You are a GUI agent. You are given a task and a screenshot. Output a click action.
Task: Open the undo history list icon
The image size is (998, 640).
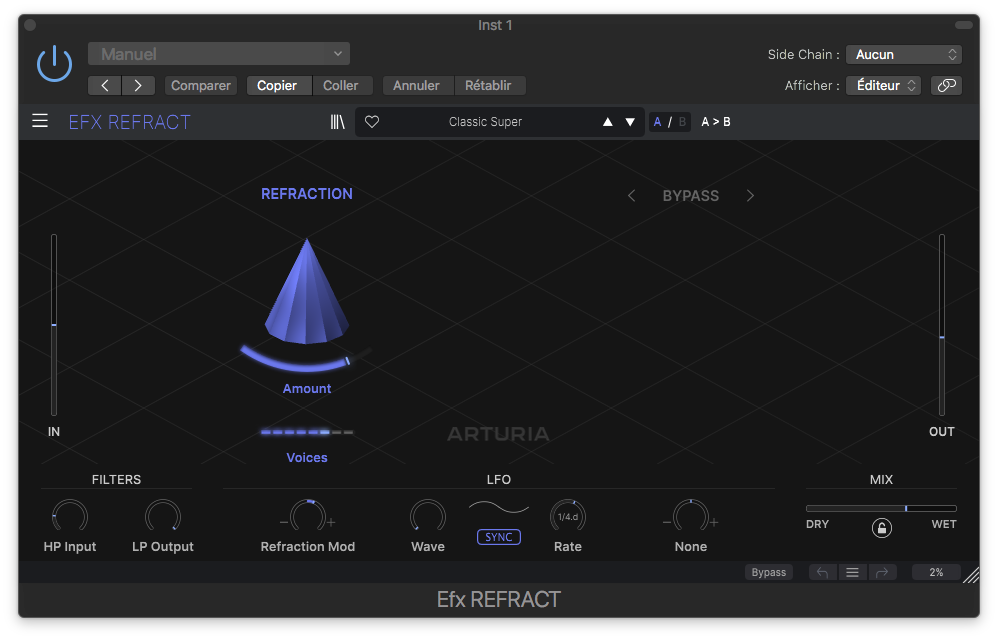852,573
